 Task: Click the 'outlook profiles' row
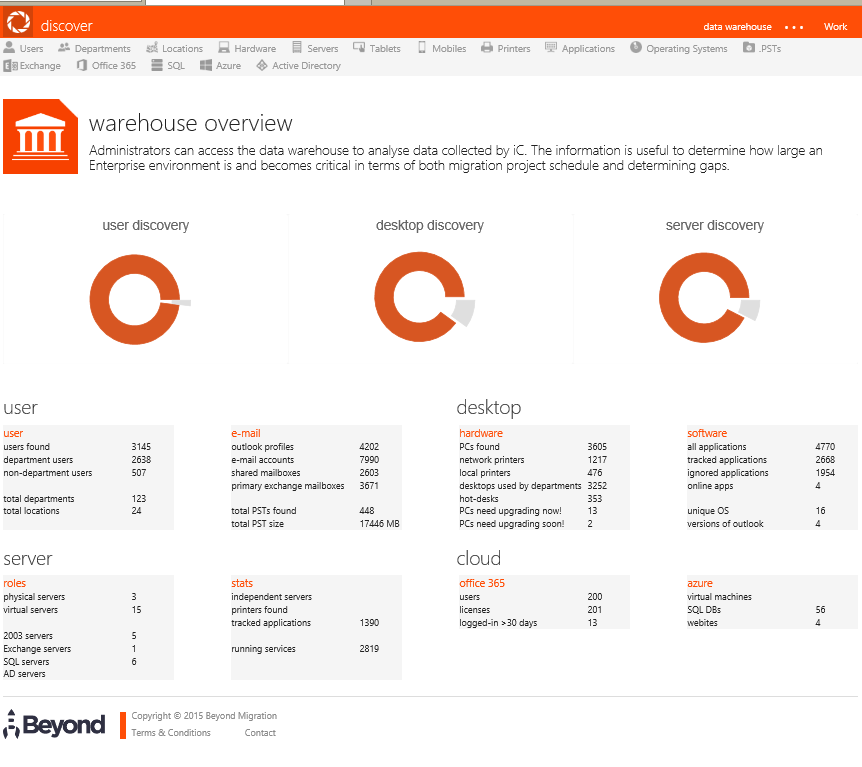(x=316, y=446)
